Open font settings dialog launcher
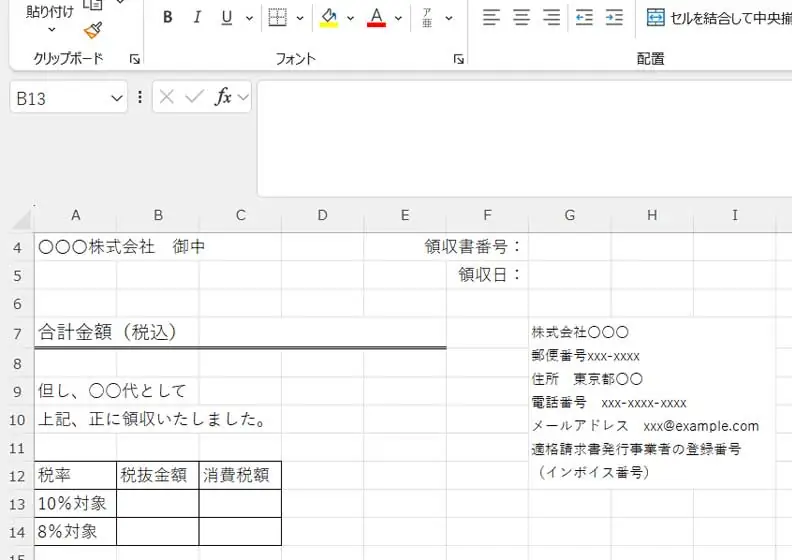 pos(458,60)
